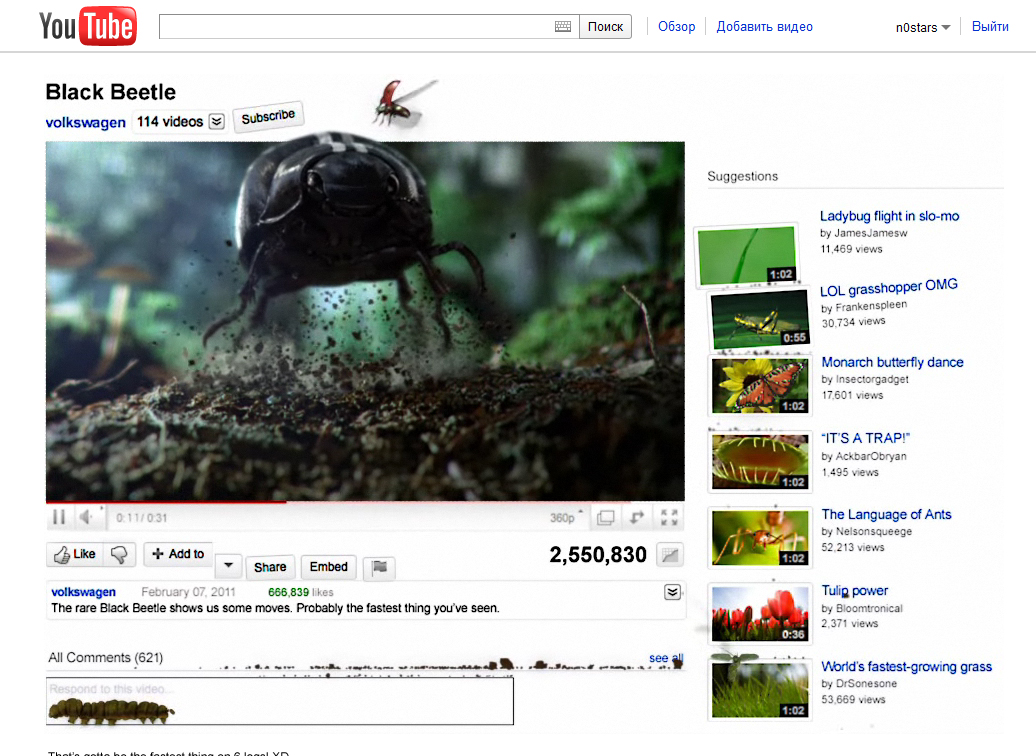Open volkswagen channel link beside 114 videos
Image resolution: width=1036 pixels, height=756 pixels.
pyautogui.click(x=85, y=122)
